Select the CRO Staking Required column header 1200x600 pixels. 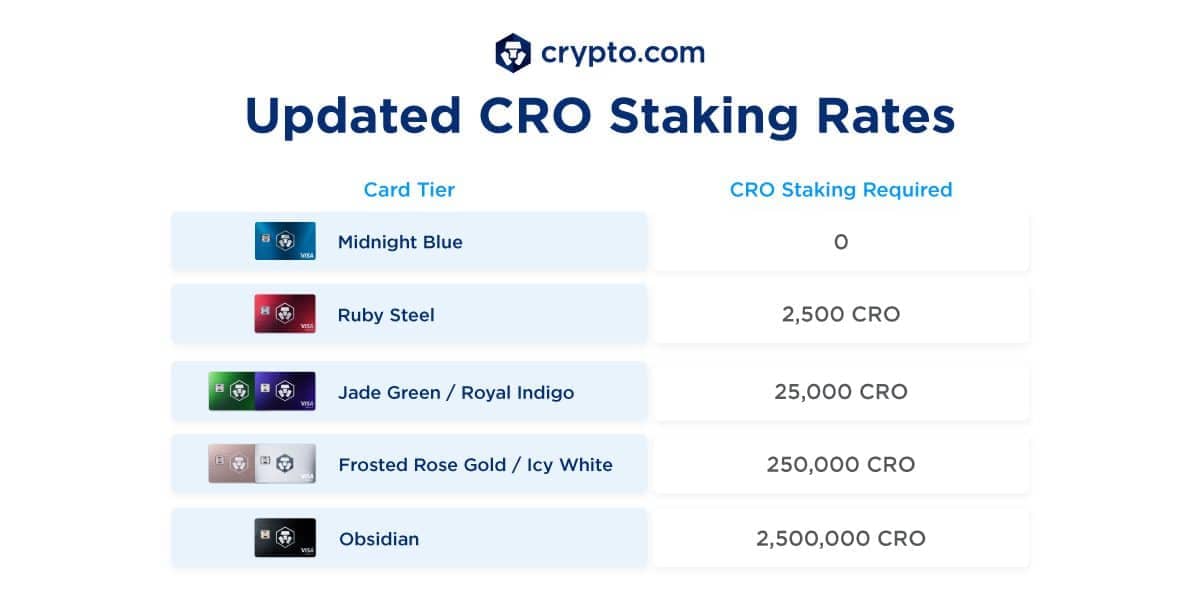pyautogui.click(x=841, y=189)
